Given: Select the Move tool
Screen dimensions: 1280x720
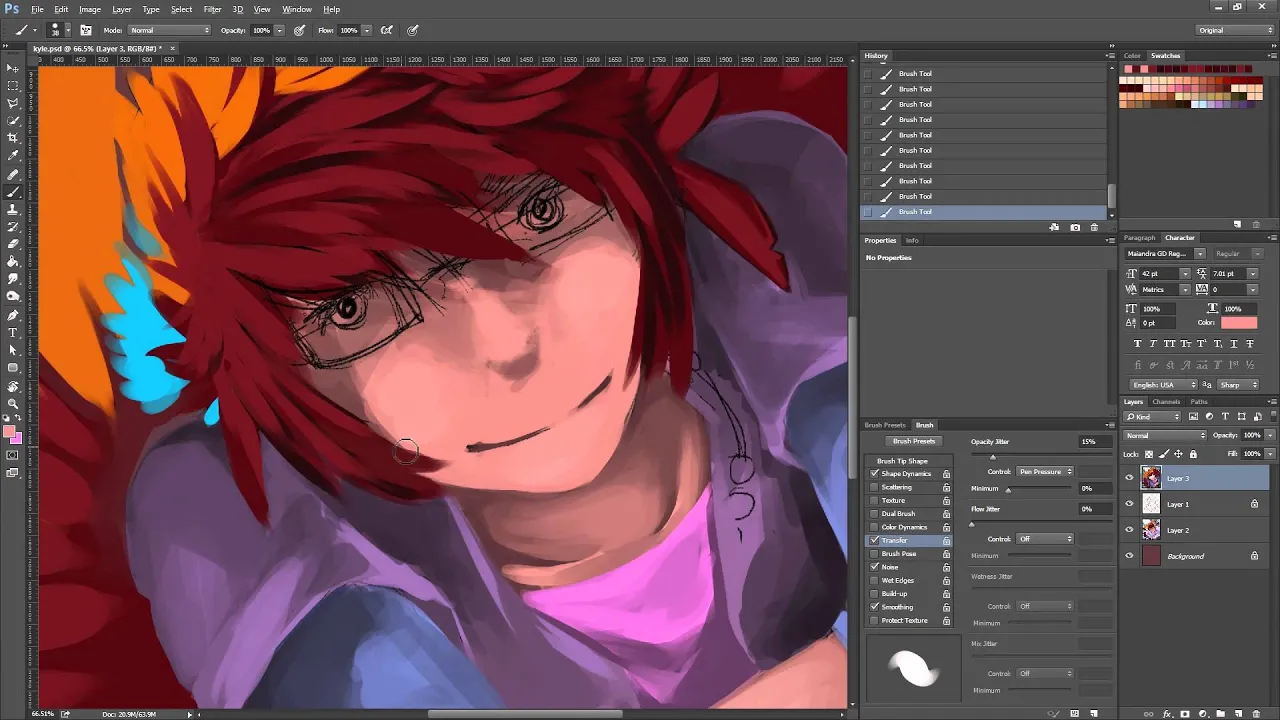Looking at the screenshot, I should pos(13,68).
